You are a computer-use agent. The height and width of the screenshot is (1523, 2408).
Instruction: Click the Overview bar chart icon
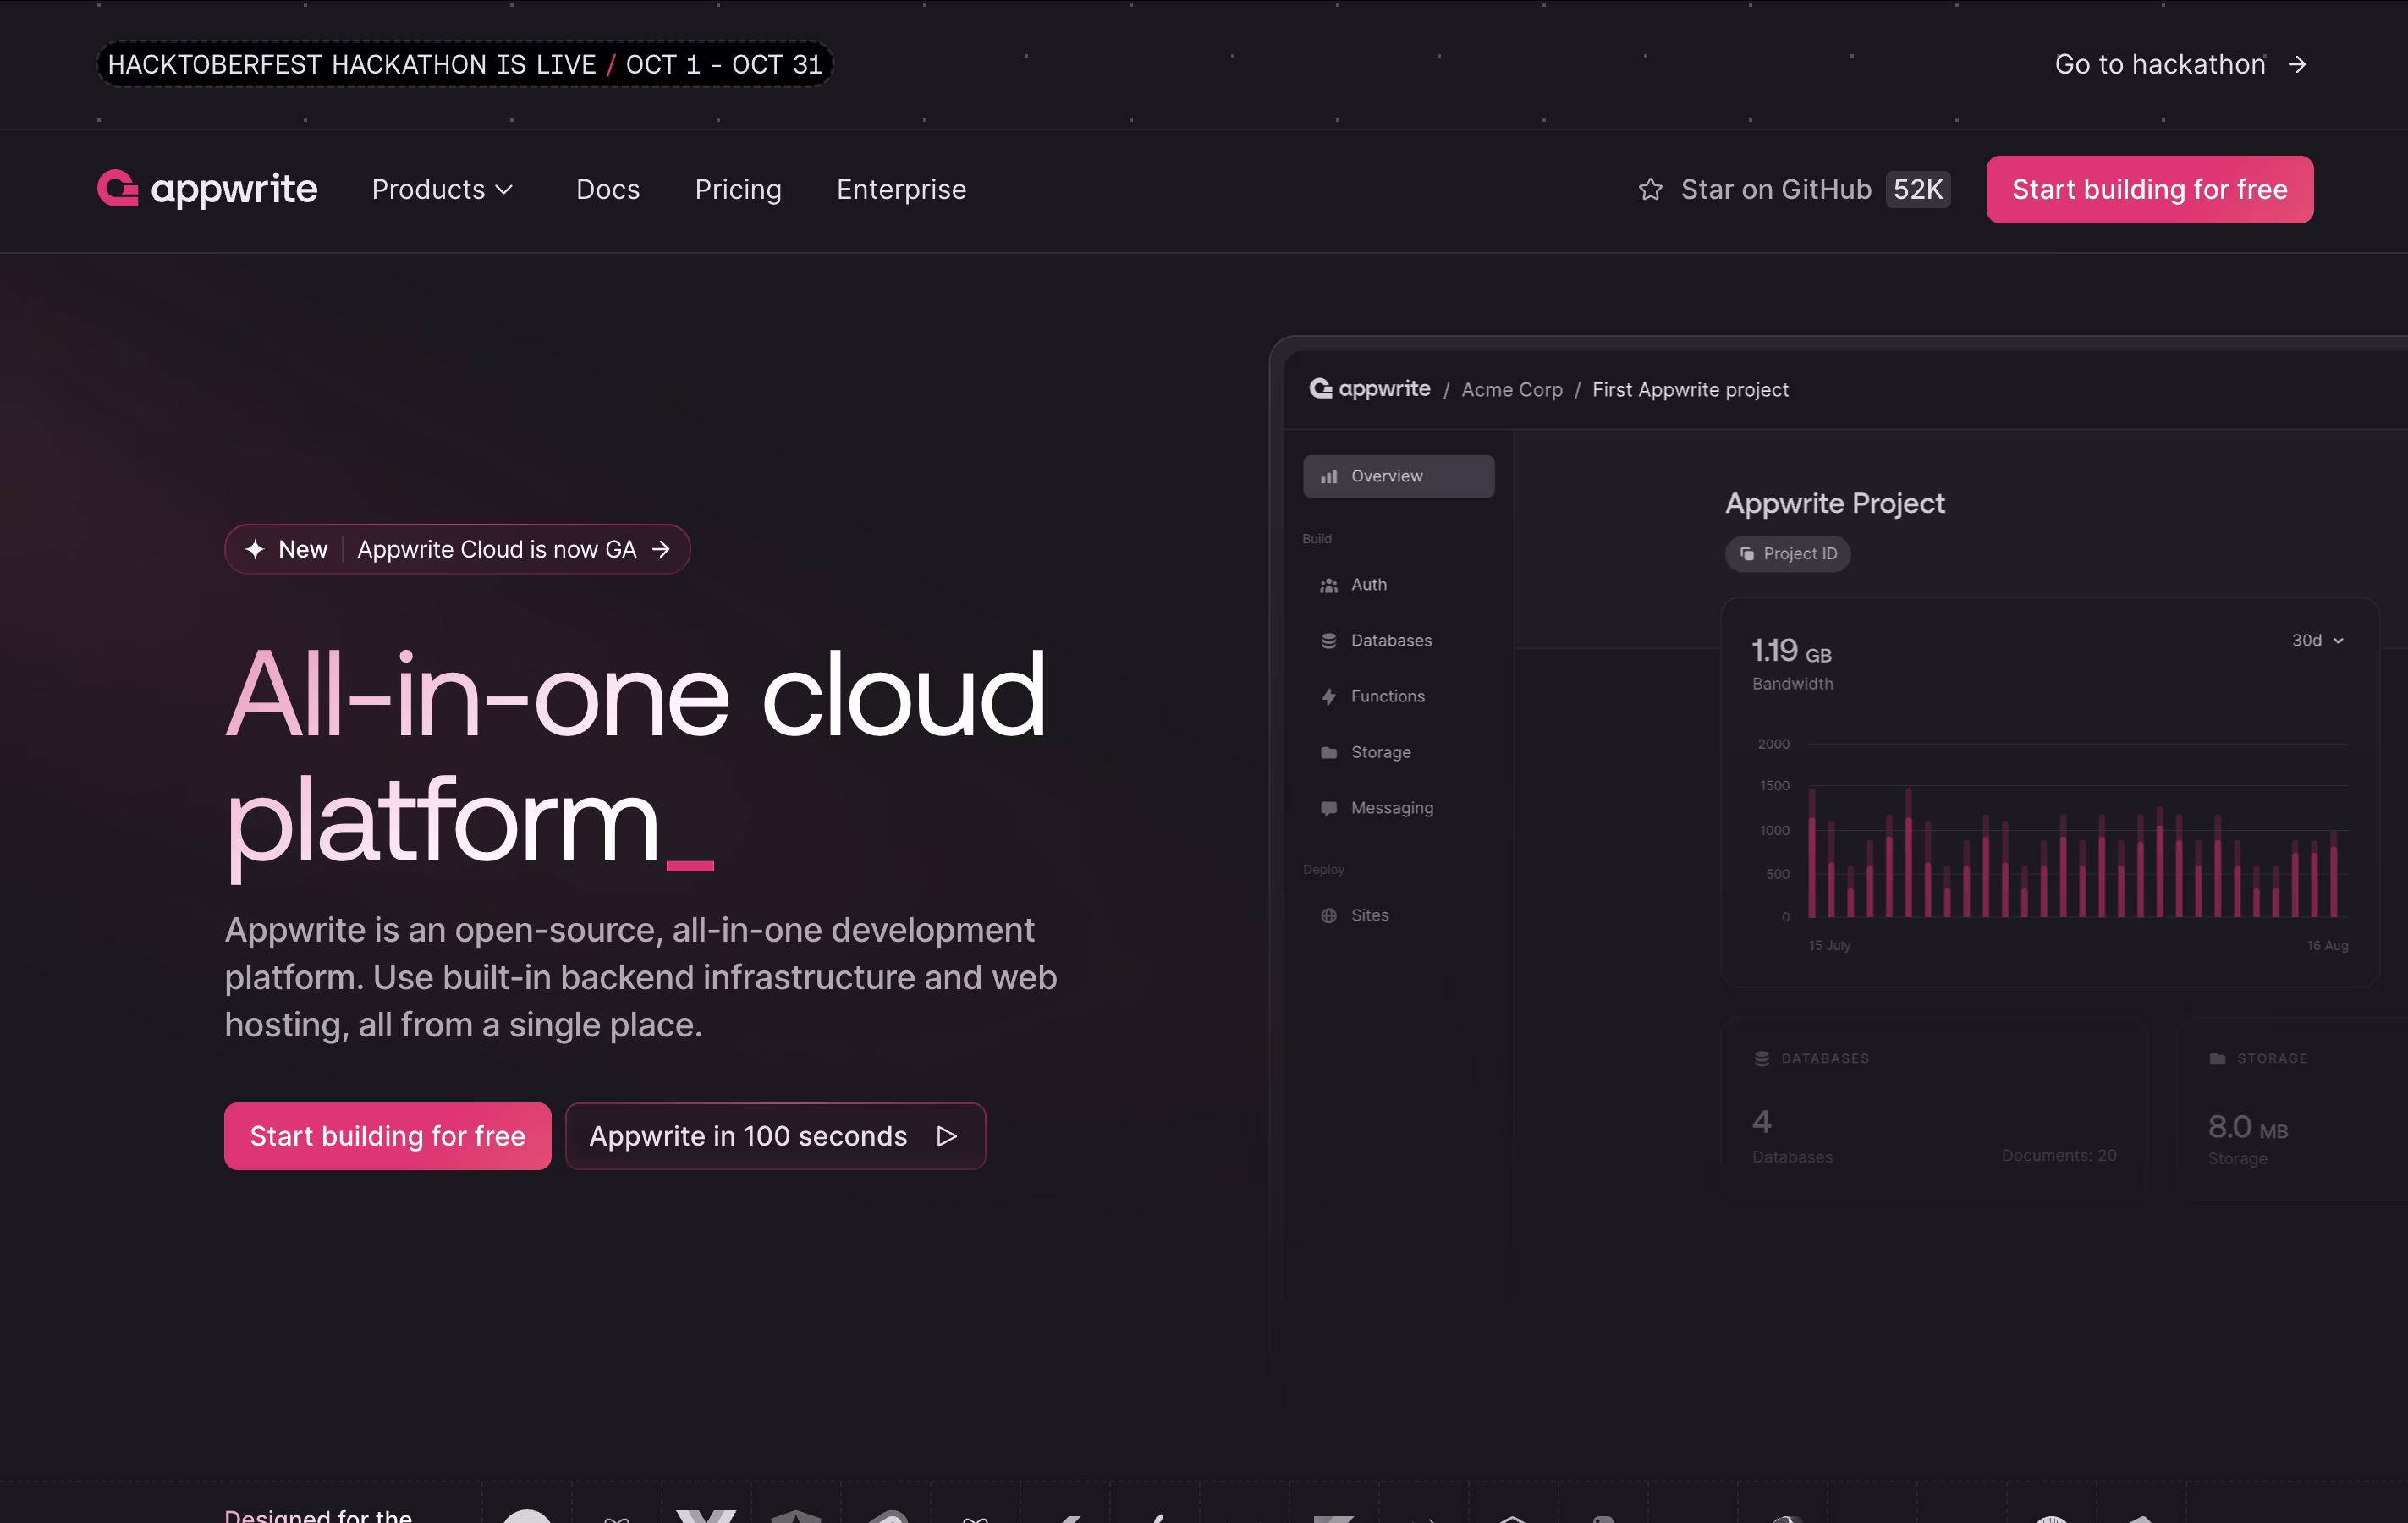click(x=1329, y=477)
